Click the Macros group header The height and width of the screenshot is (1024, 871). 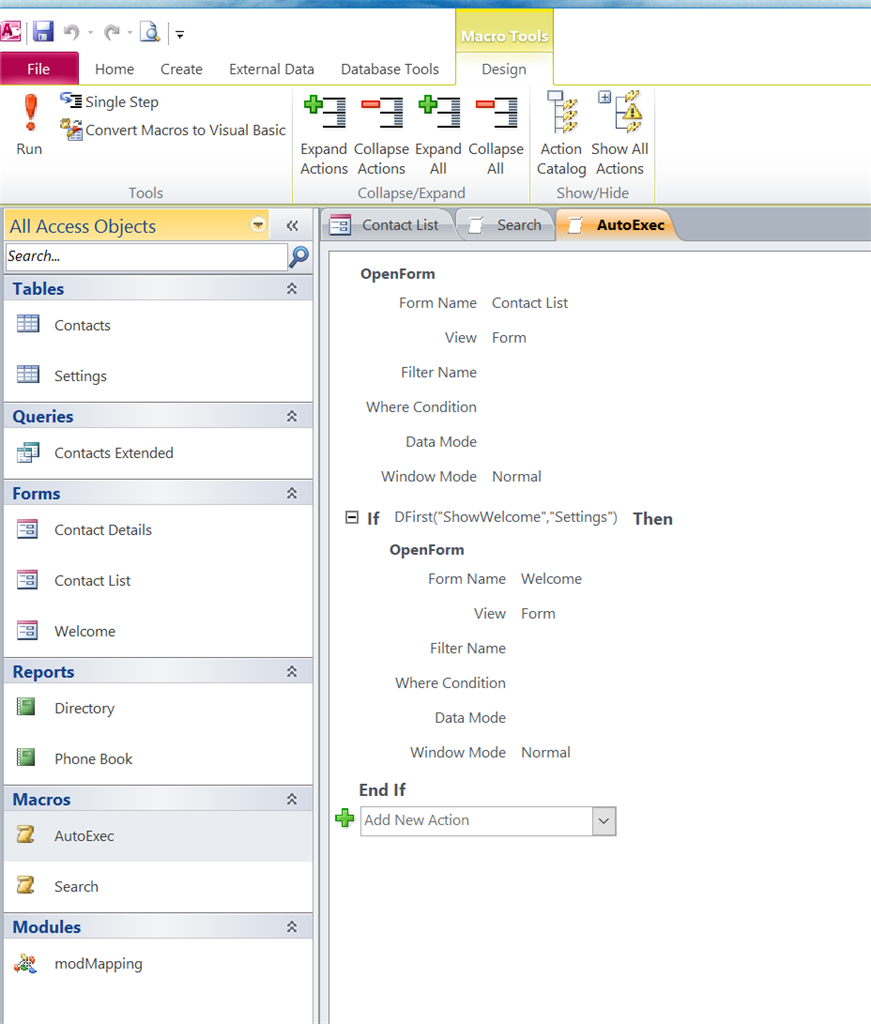coord(158,799)
